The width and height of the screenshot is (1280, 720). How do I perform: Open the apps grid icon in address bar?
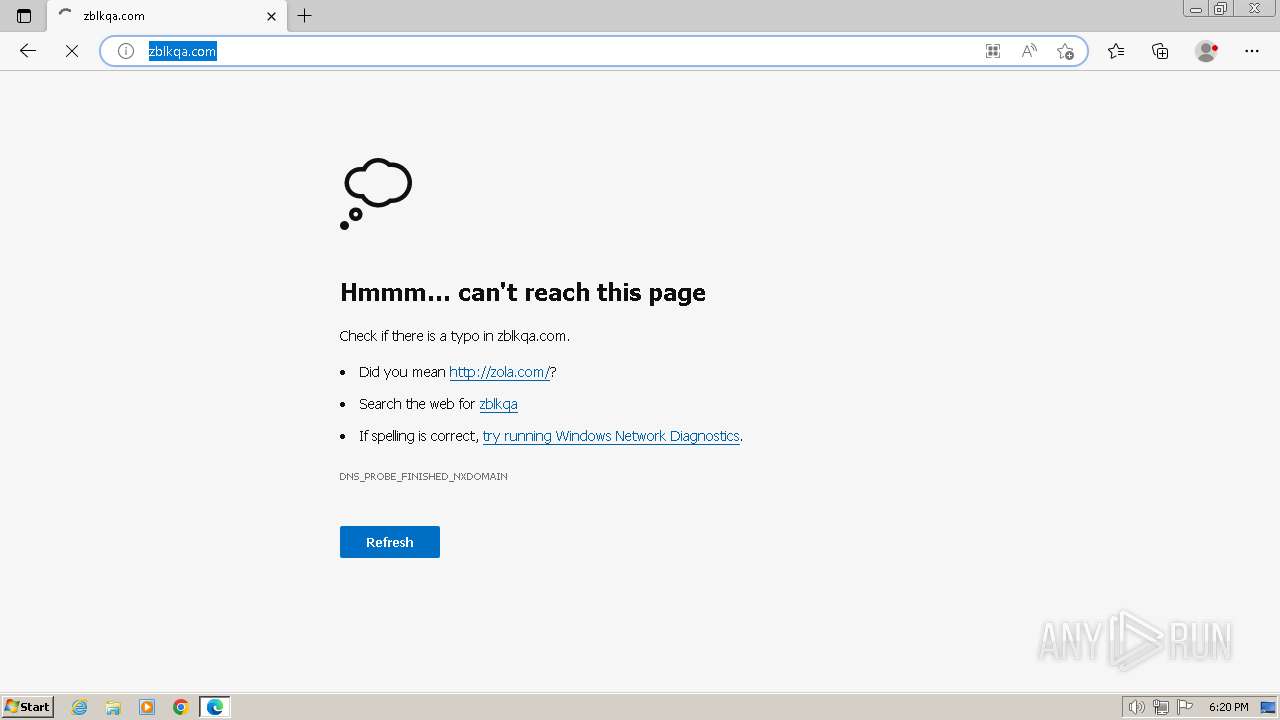(993, 51)
